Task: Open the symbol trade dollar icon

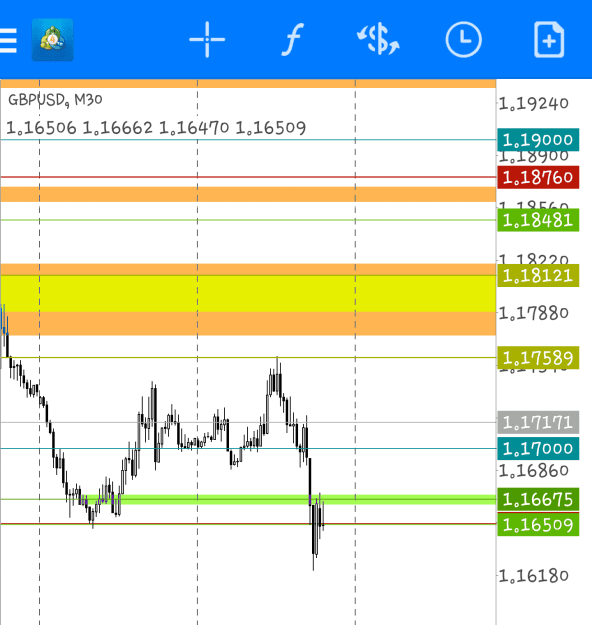Action: [x=378, y=39]
